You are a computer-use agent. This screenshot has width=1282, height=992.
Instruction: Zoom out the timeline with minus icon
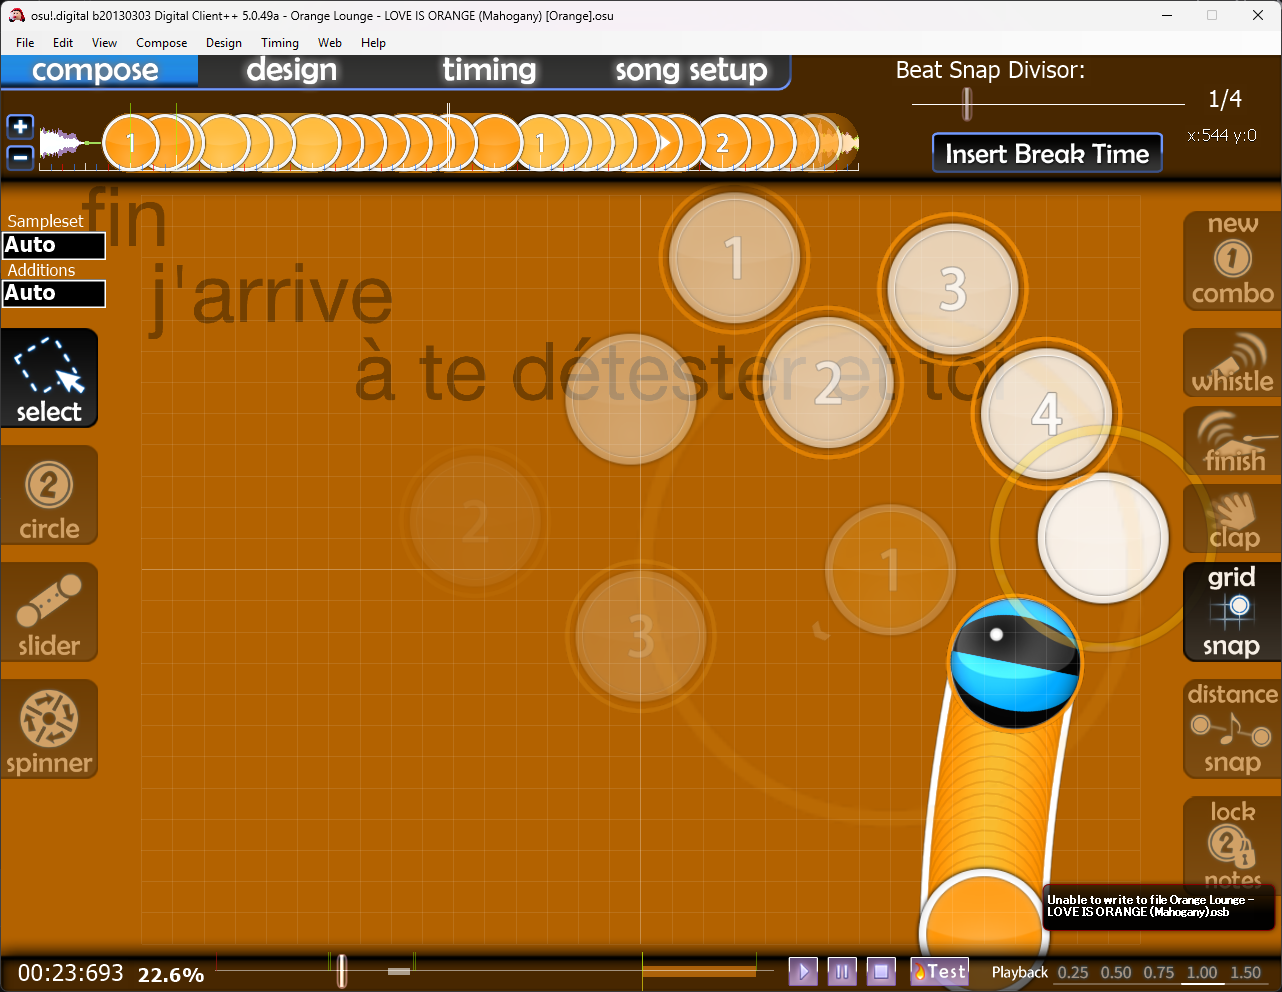point(20,157)
